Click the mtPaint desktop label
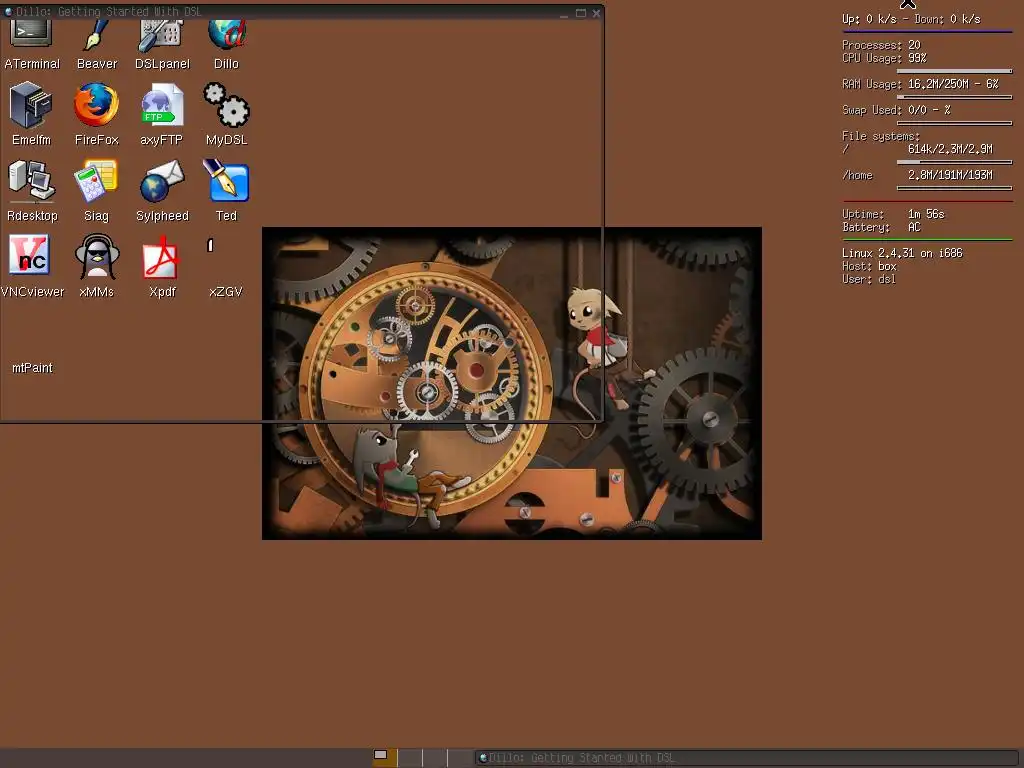Viewport: 1024px width, 768px height. 32,368
